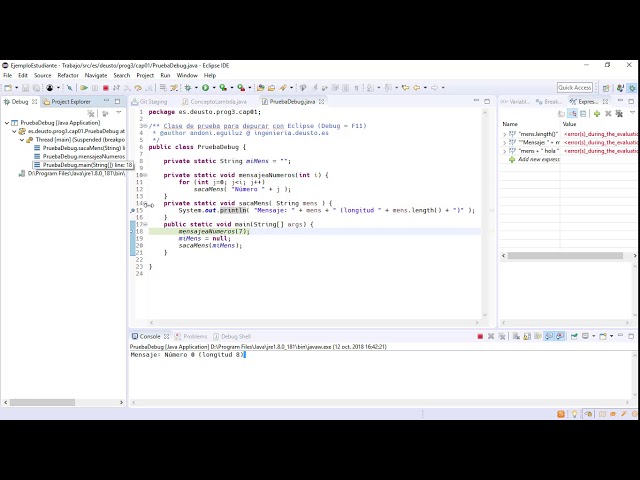Open the Problems tab
The height and width of the screenshot is (480, 640).
[191, 337]
